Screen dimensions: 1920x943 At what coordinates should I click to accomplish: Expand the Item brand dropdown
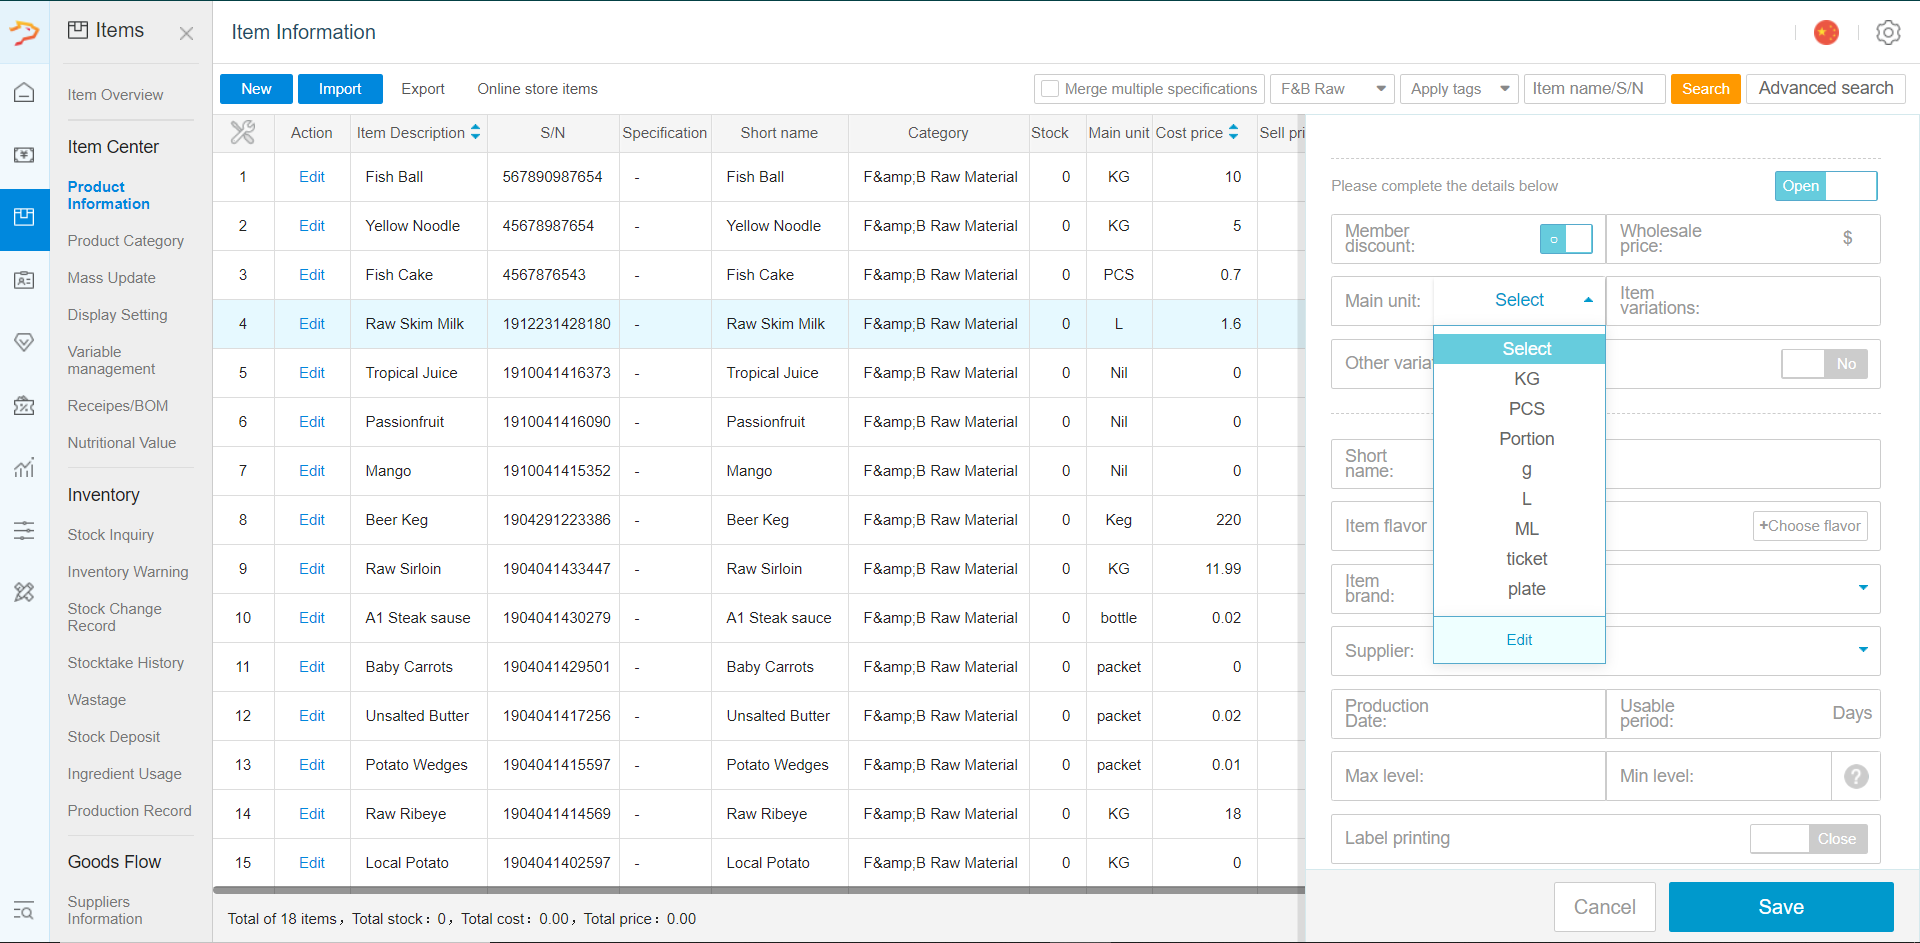[x=1862, y=588]
